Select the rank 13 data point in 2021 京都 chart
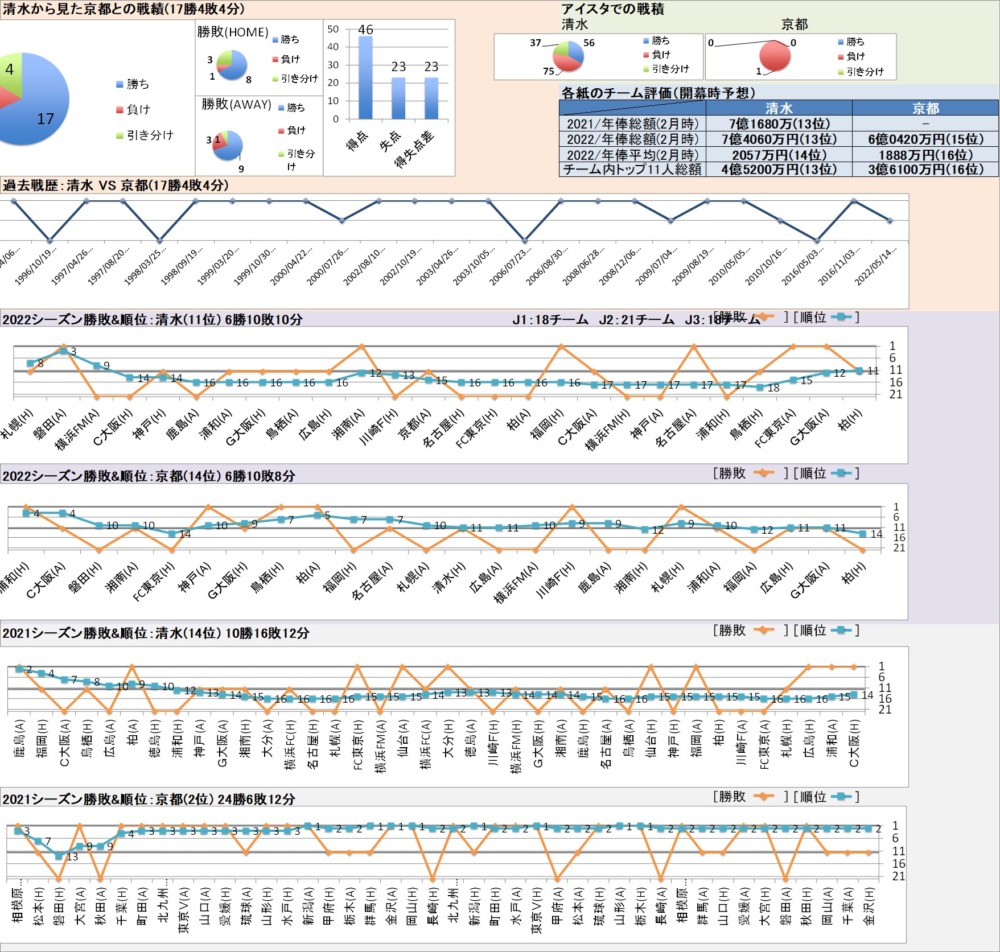This screenshot has height=952, width=1000. [x=59, y=856]
